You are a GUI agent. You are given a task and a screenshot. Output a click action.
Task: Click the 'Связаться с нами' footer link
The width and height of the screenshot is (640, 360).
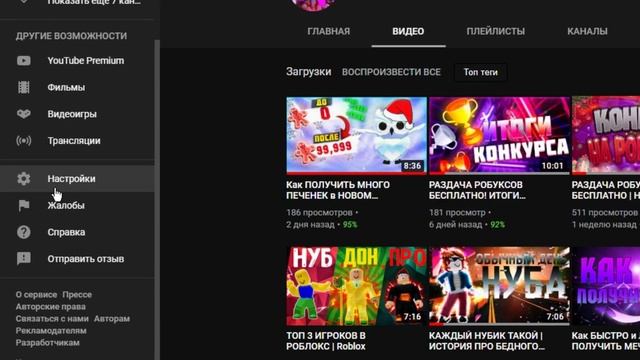click(52, 318)
